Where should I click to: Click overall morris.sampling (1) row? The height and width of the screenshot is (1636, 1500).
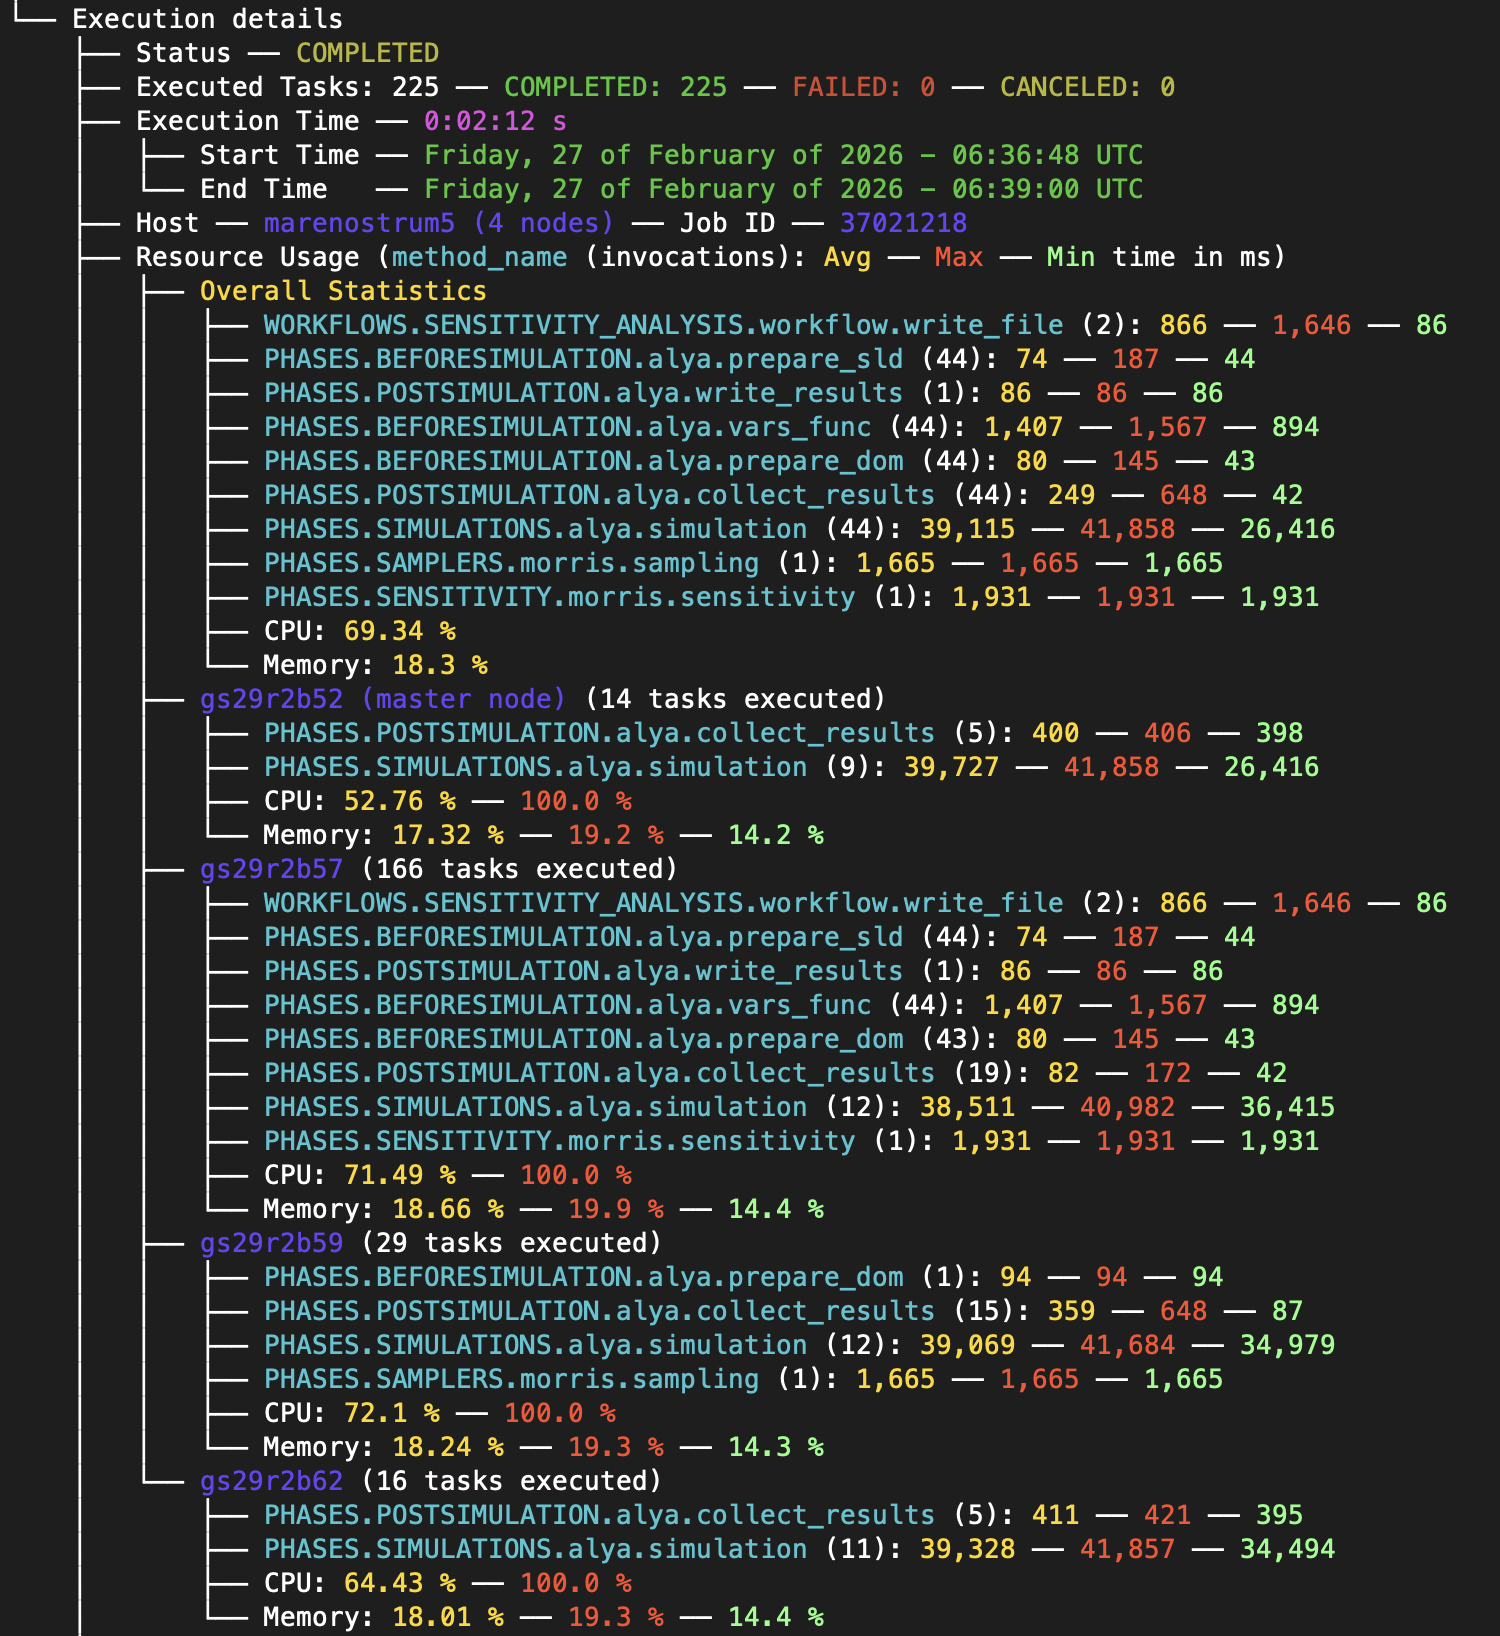(x=743, y=563)
